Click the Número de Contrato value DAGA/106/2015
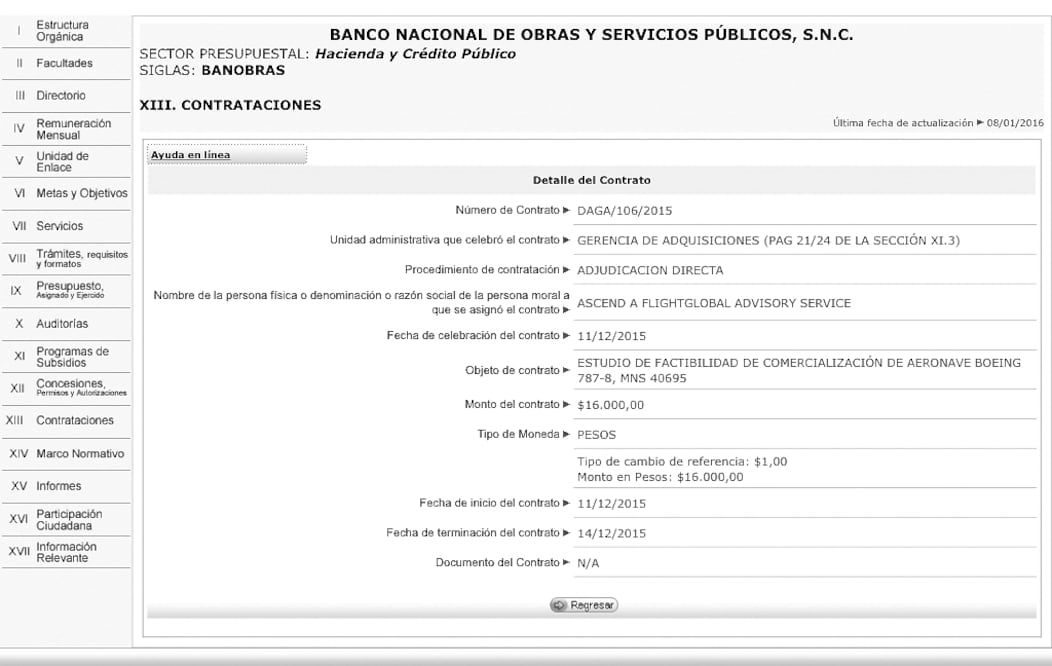 625,211
